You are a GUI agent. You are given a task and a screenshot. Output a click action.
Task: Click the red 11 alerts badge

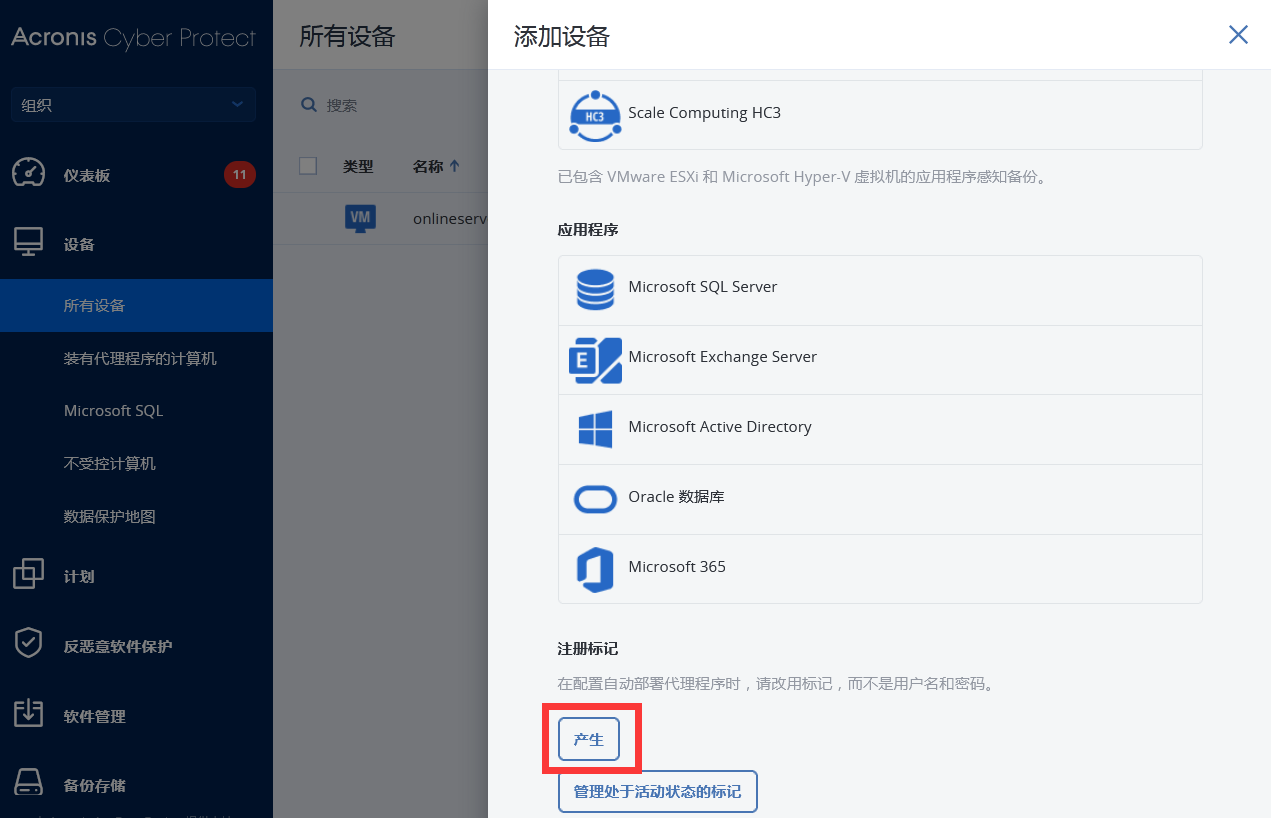pos(239,174)
